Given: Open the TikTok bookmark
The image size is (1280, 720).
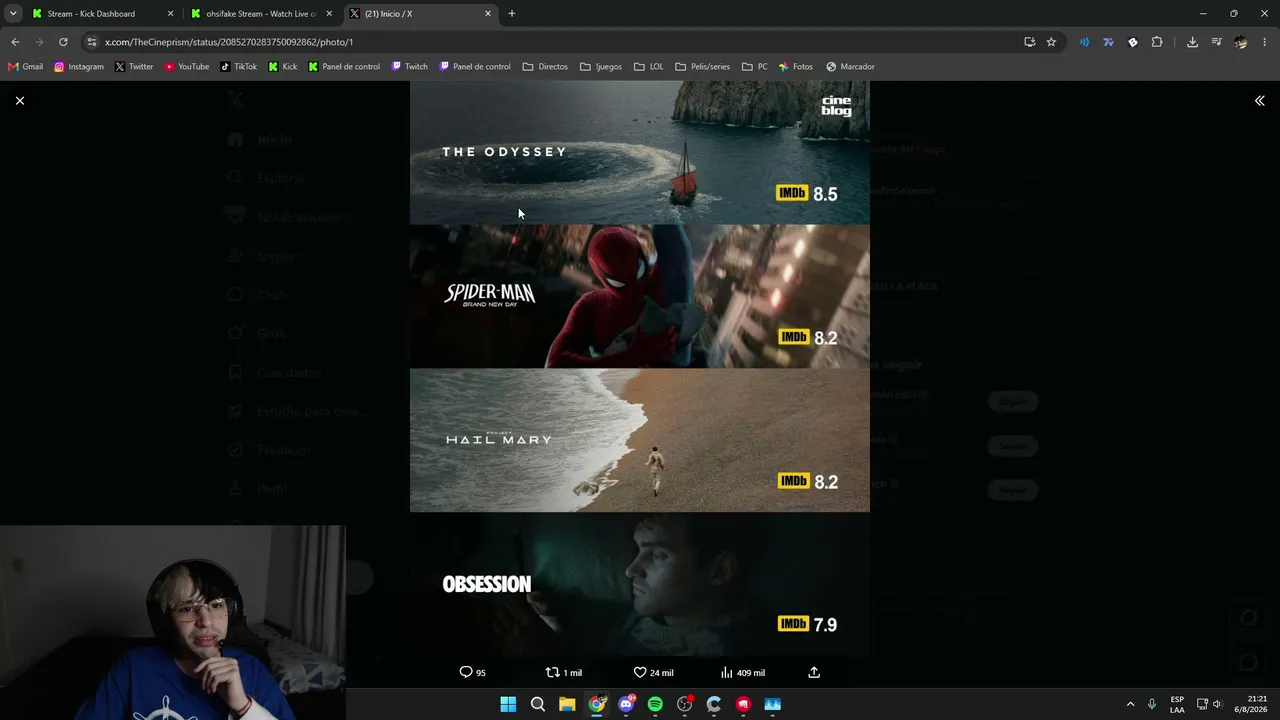Looking at the screenshot, I should coord(239,67).
